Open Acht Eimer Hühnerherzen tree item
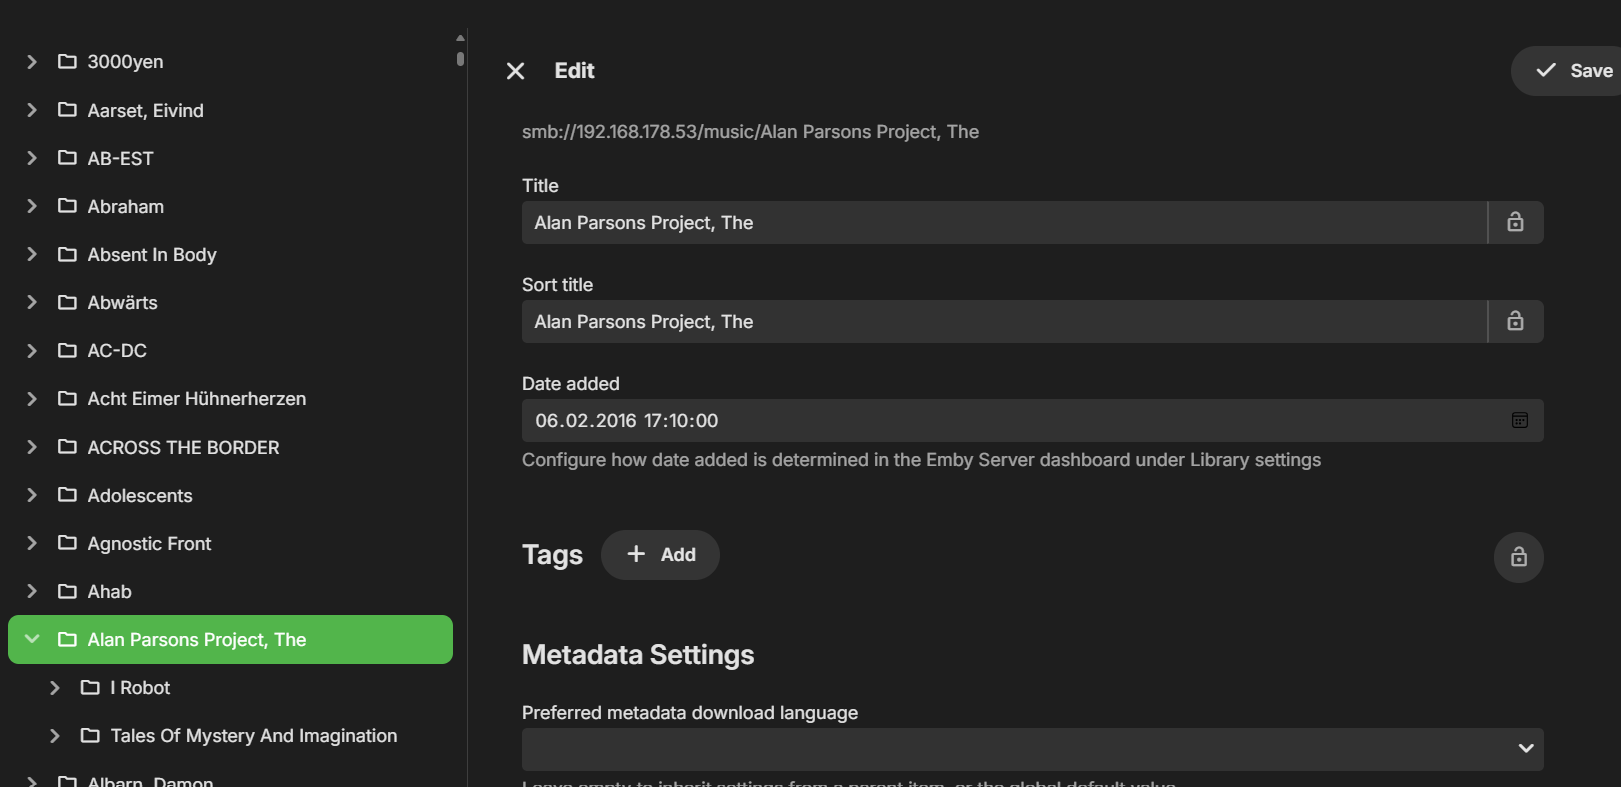1621x787 pixels. pyautogui.click(x=196, y=399)
